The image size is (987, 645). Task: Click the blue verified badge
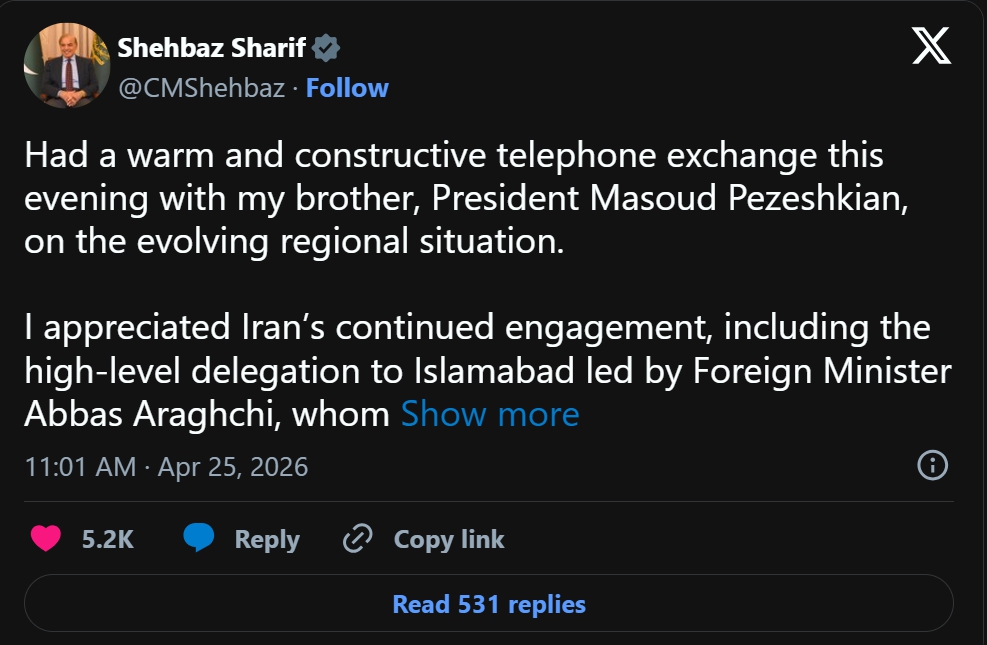[x=327, y=48]
